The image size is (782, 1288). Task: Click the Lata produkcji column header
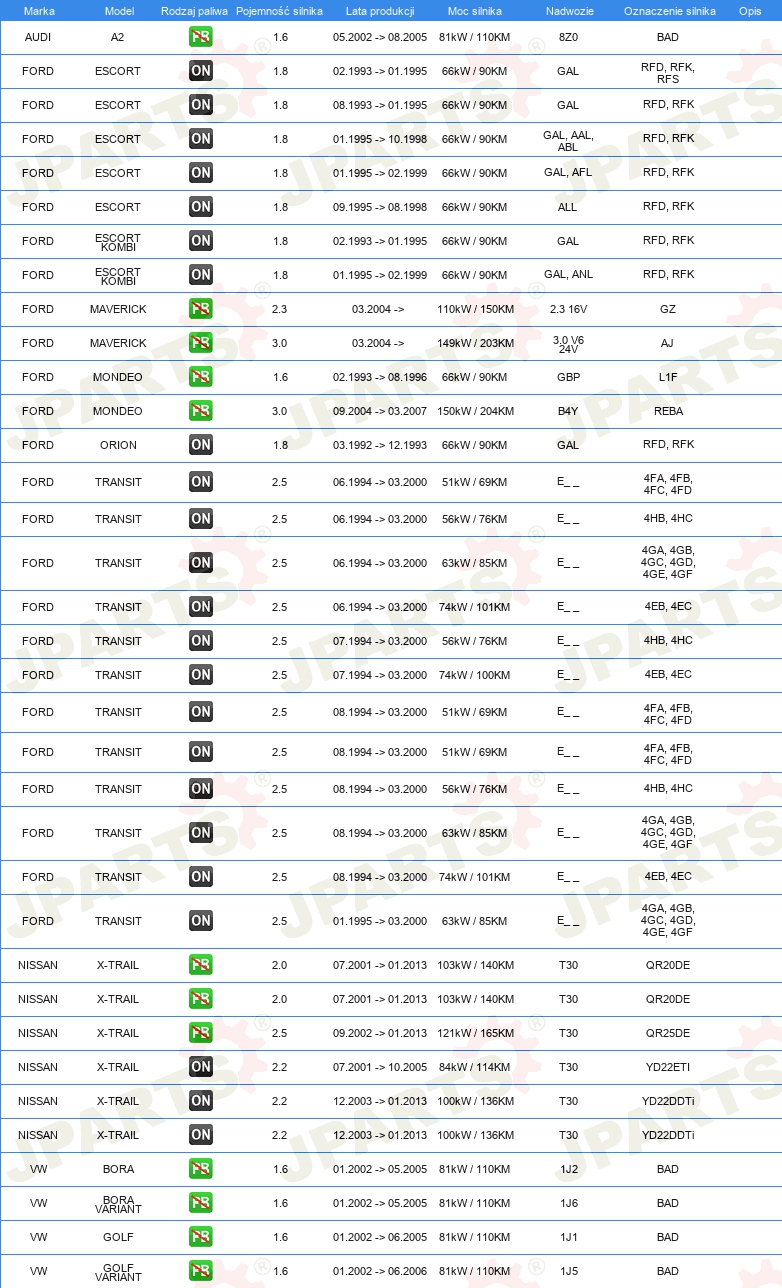pos(380,11)
